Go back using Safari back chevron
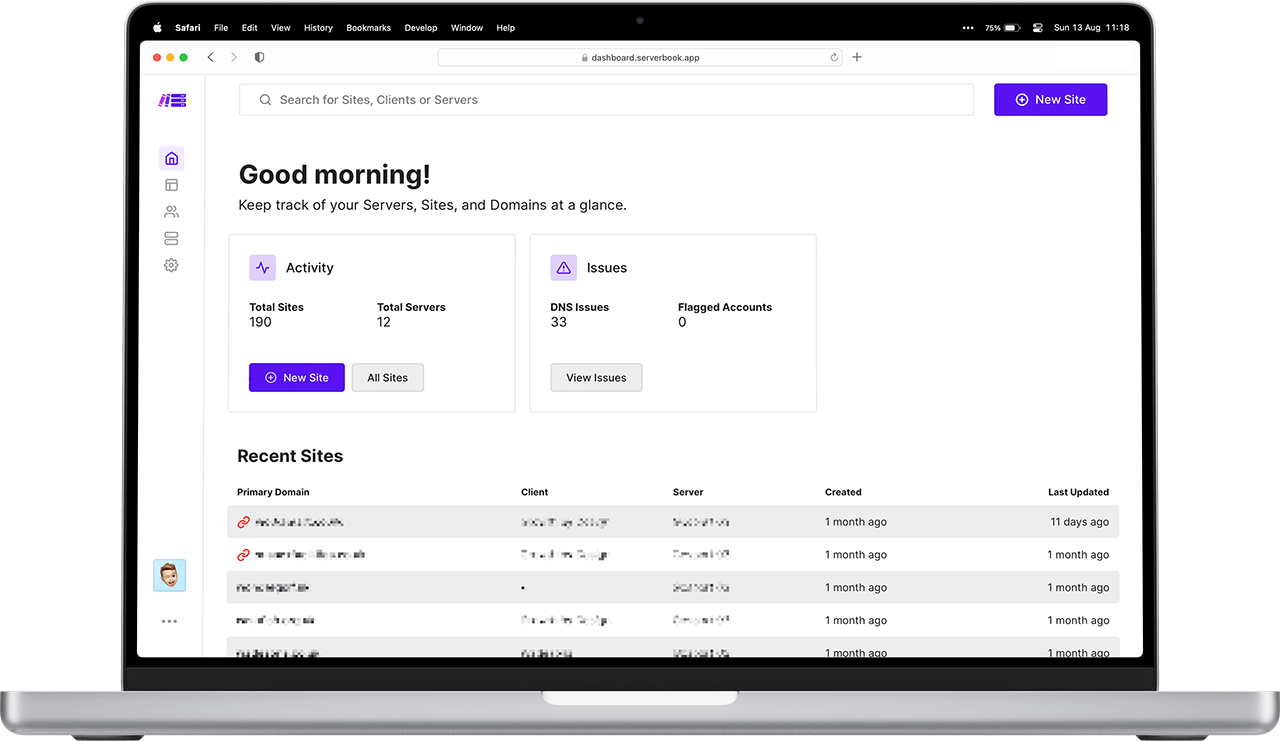 pos(210,57)
